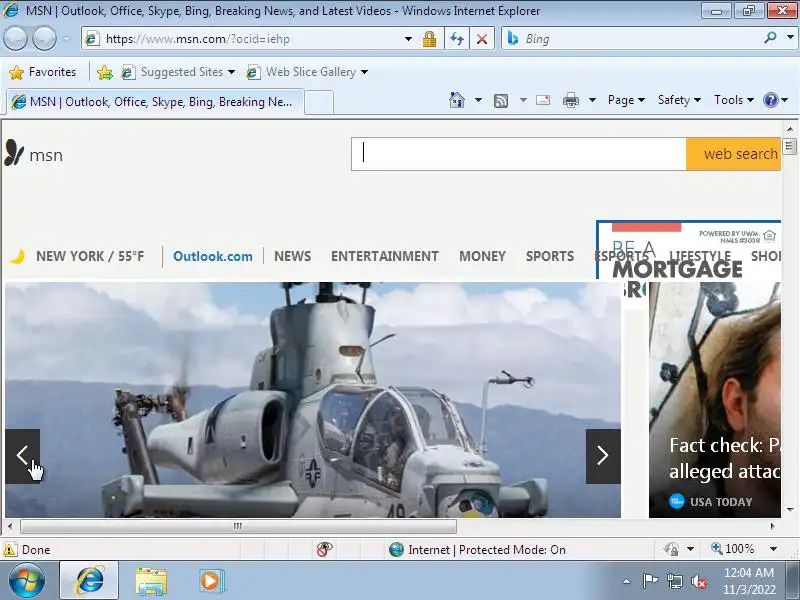Open the search provider dropdown arrow
800x600 pixels.
click(790, 38)
